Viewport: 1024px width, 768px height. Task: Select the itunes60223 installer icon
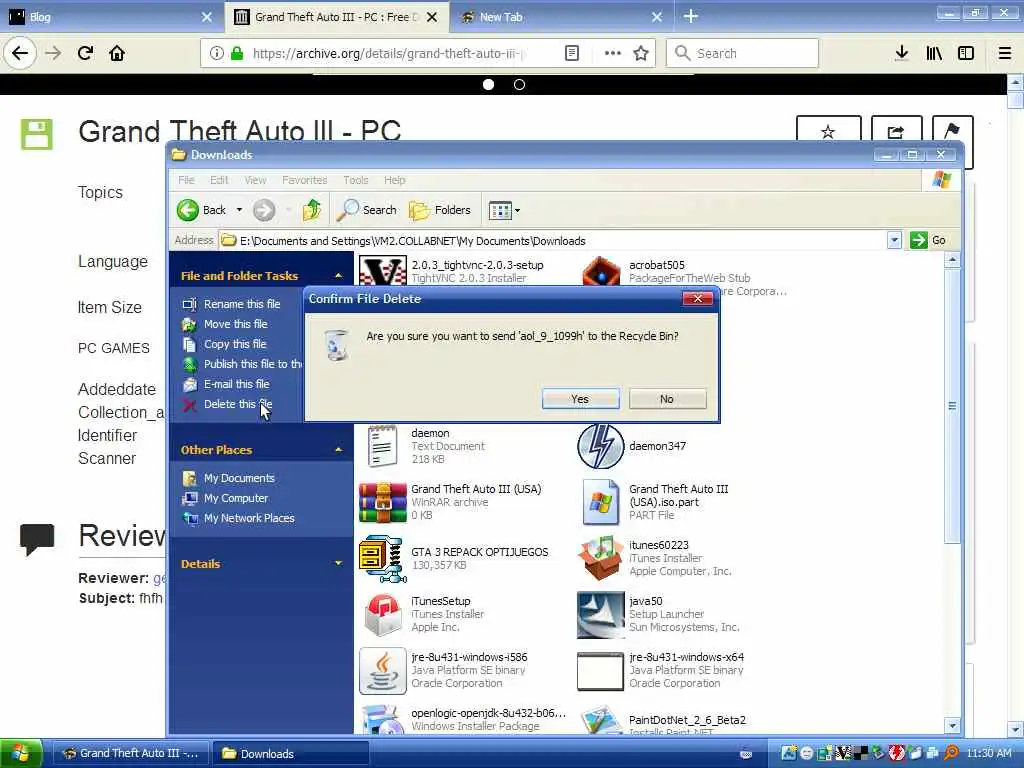click(x=601, y=558)
